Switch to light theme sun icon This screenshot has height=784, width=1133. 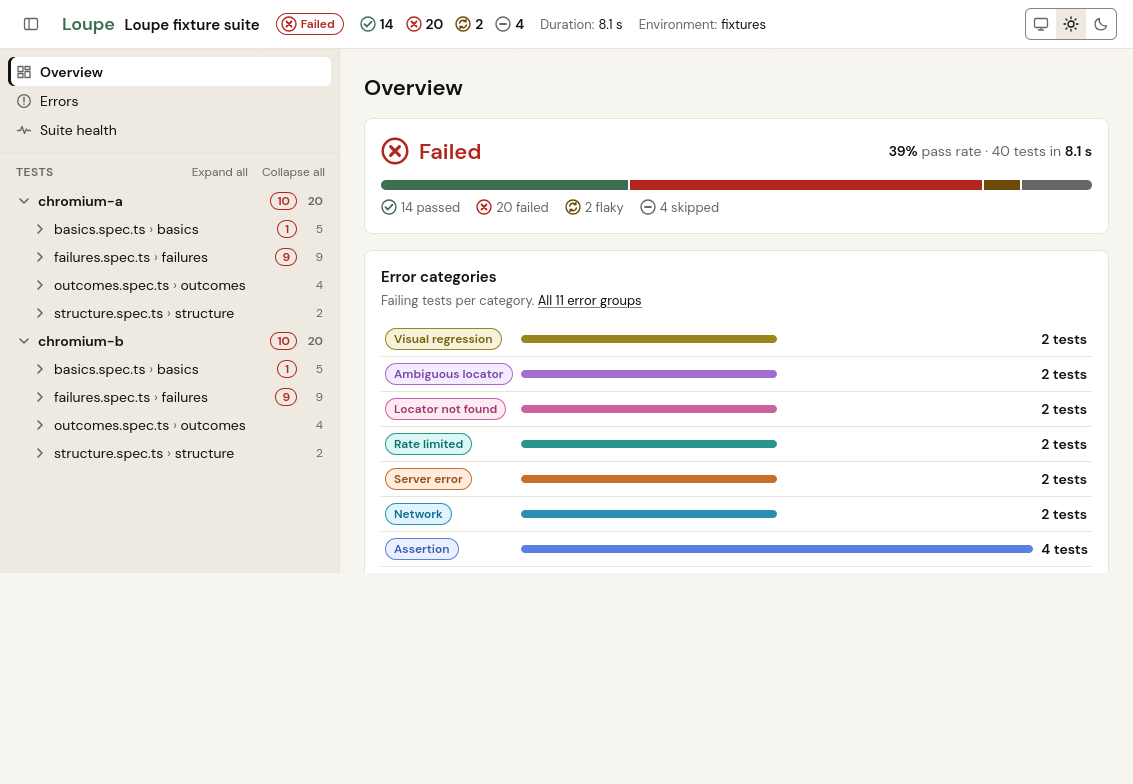1071,24
